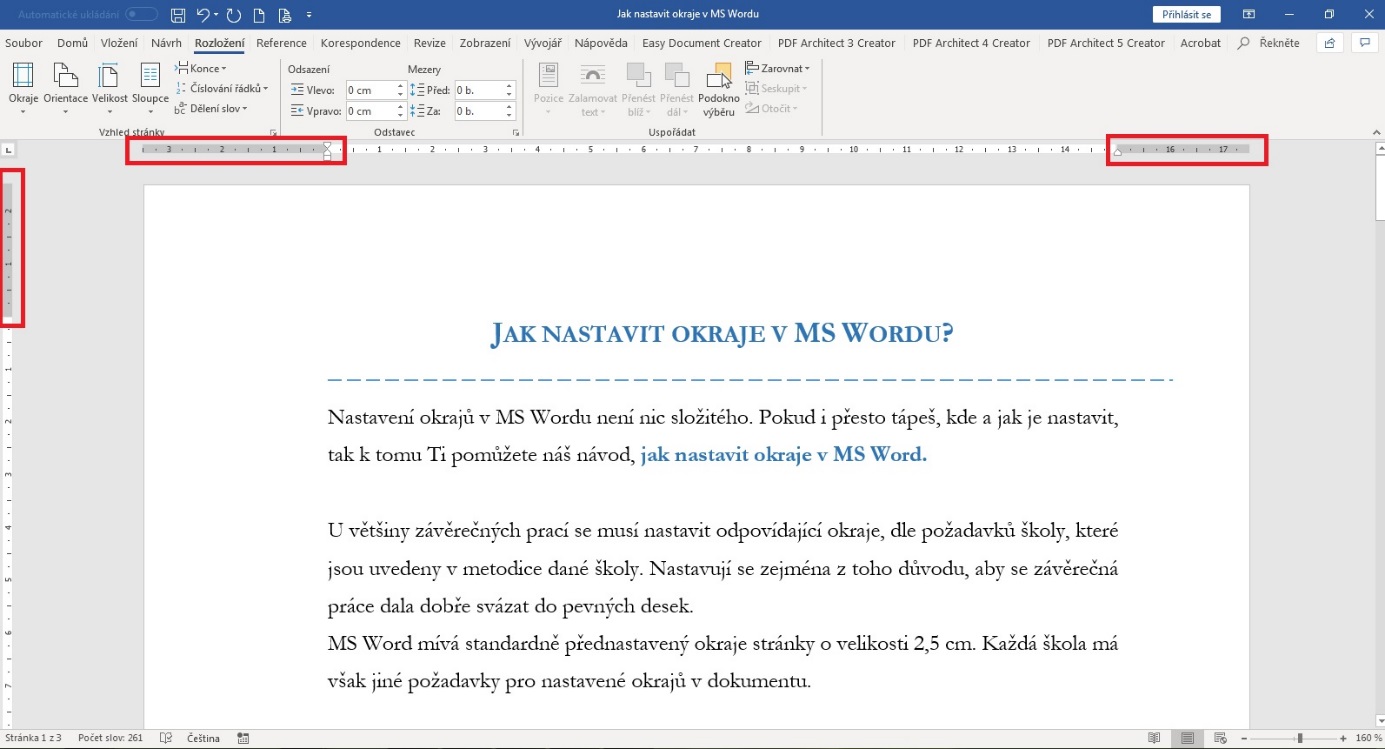Open the Orientace orientation menu
The width and height of the screenshot is (1385, 749).
click(65, 88)
